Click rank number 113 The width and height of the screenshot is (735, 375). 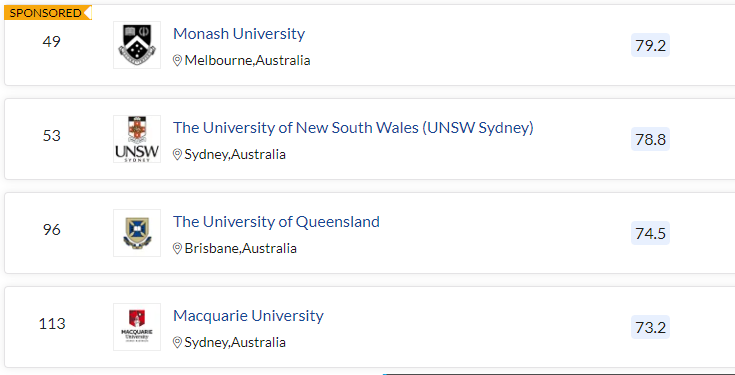[x=52, y=324]
